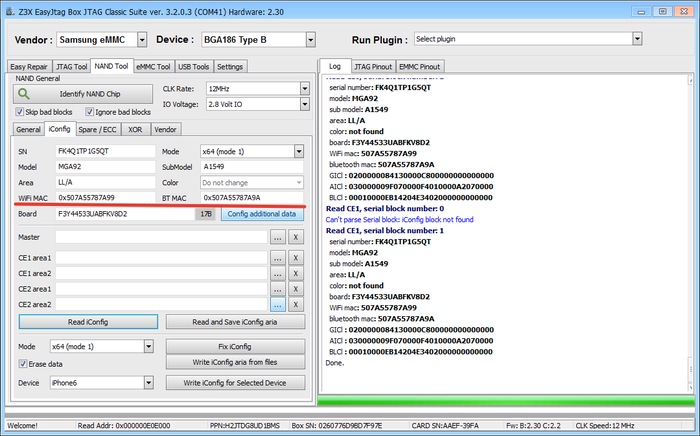The height and width of the screenshot is (436, 700).
Task: Open the CLK Rate 12MHz dropdown
Action: tap(304, 89)
